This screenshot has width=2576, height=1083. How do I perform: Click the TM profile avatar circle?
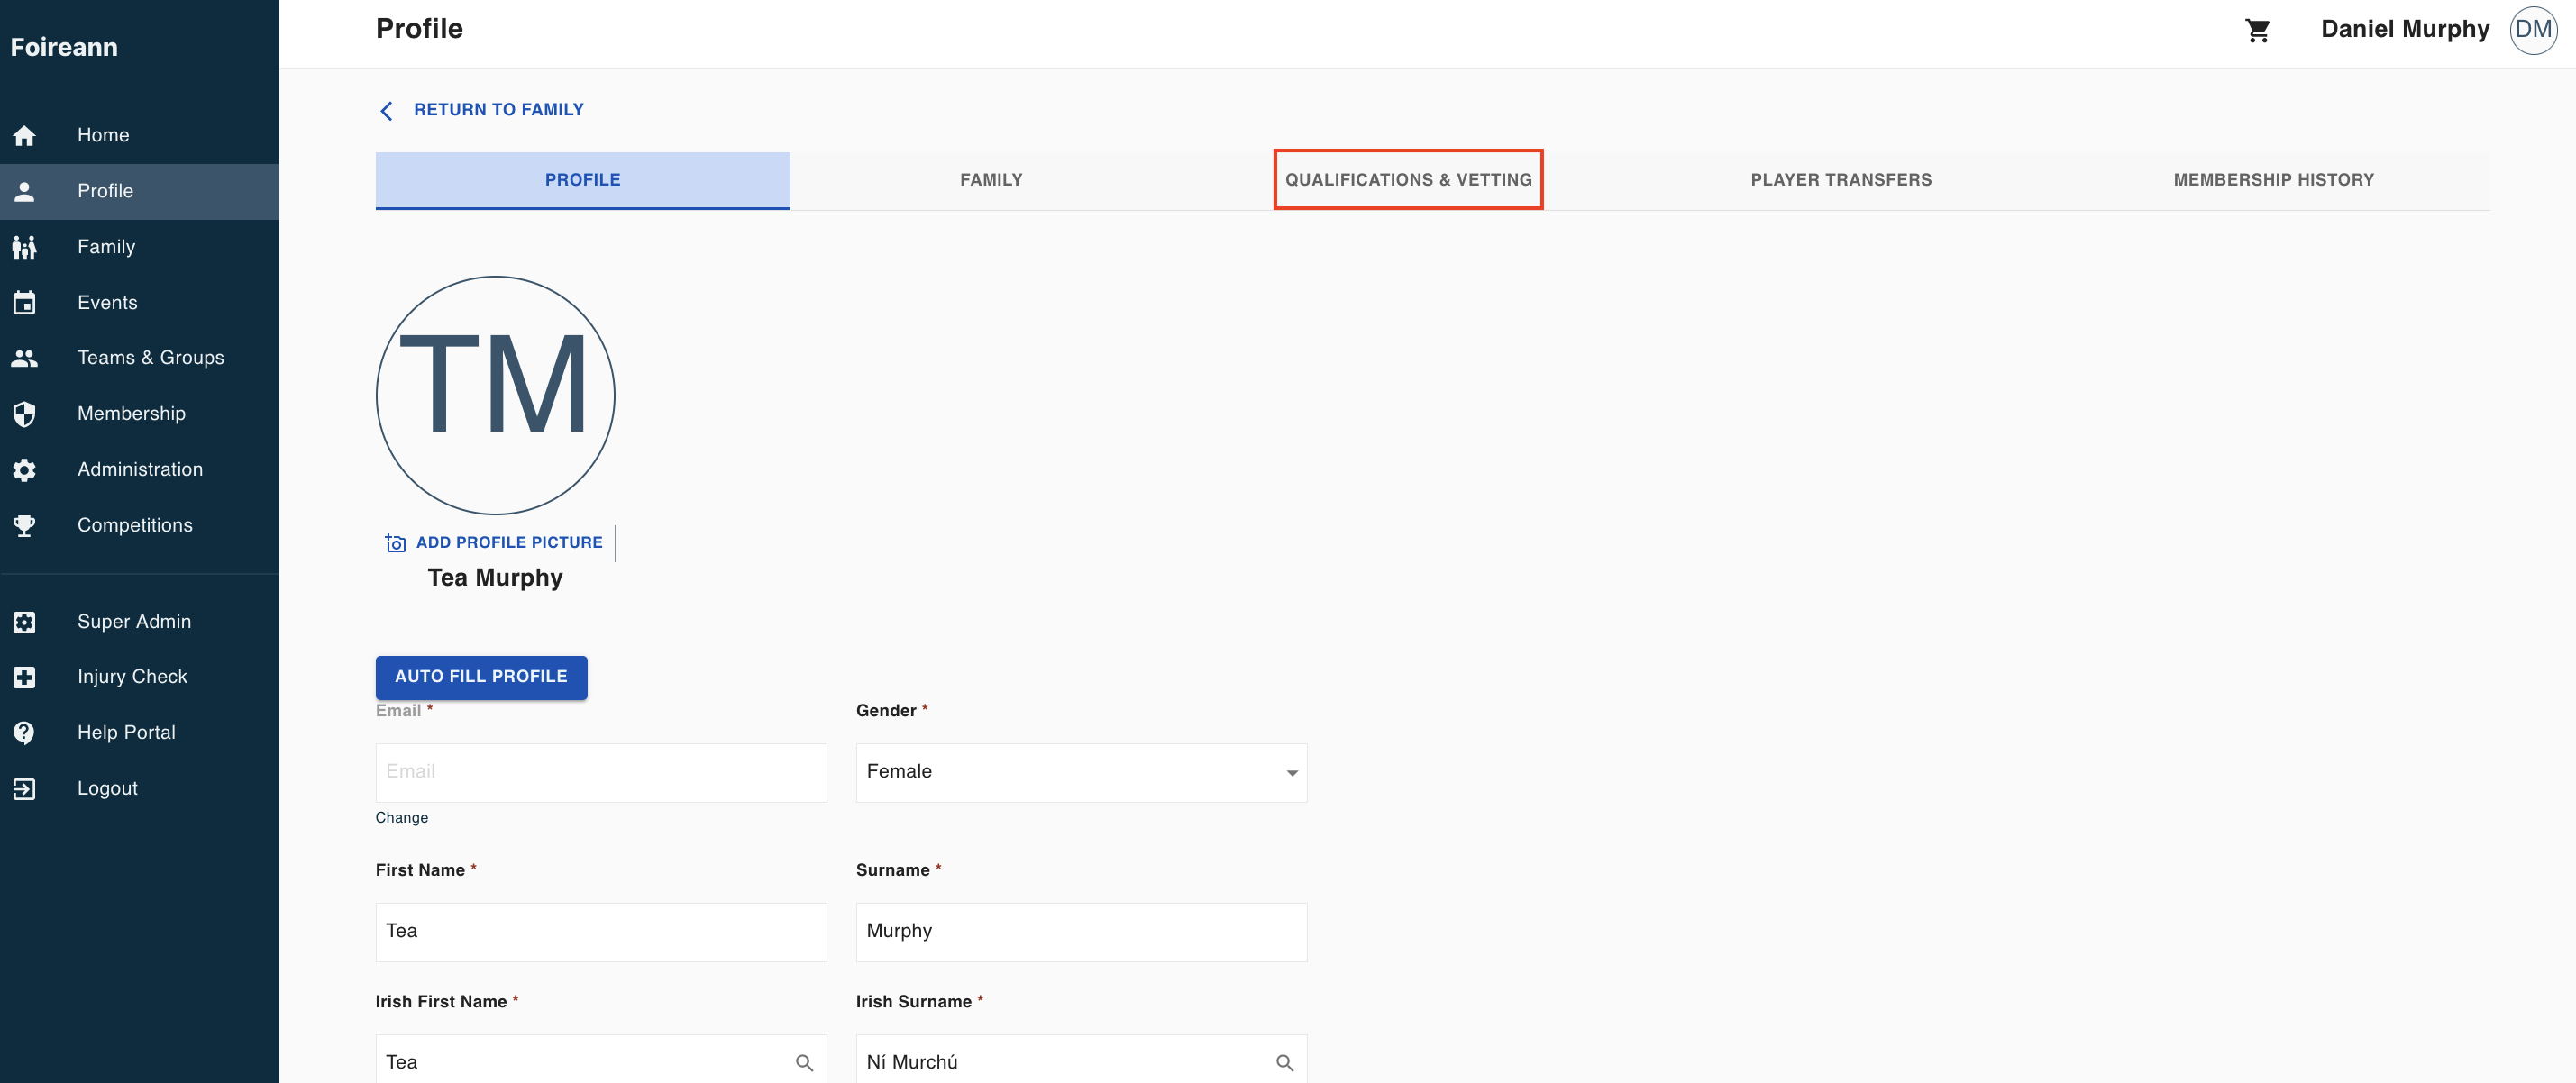495,396
